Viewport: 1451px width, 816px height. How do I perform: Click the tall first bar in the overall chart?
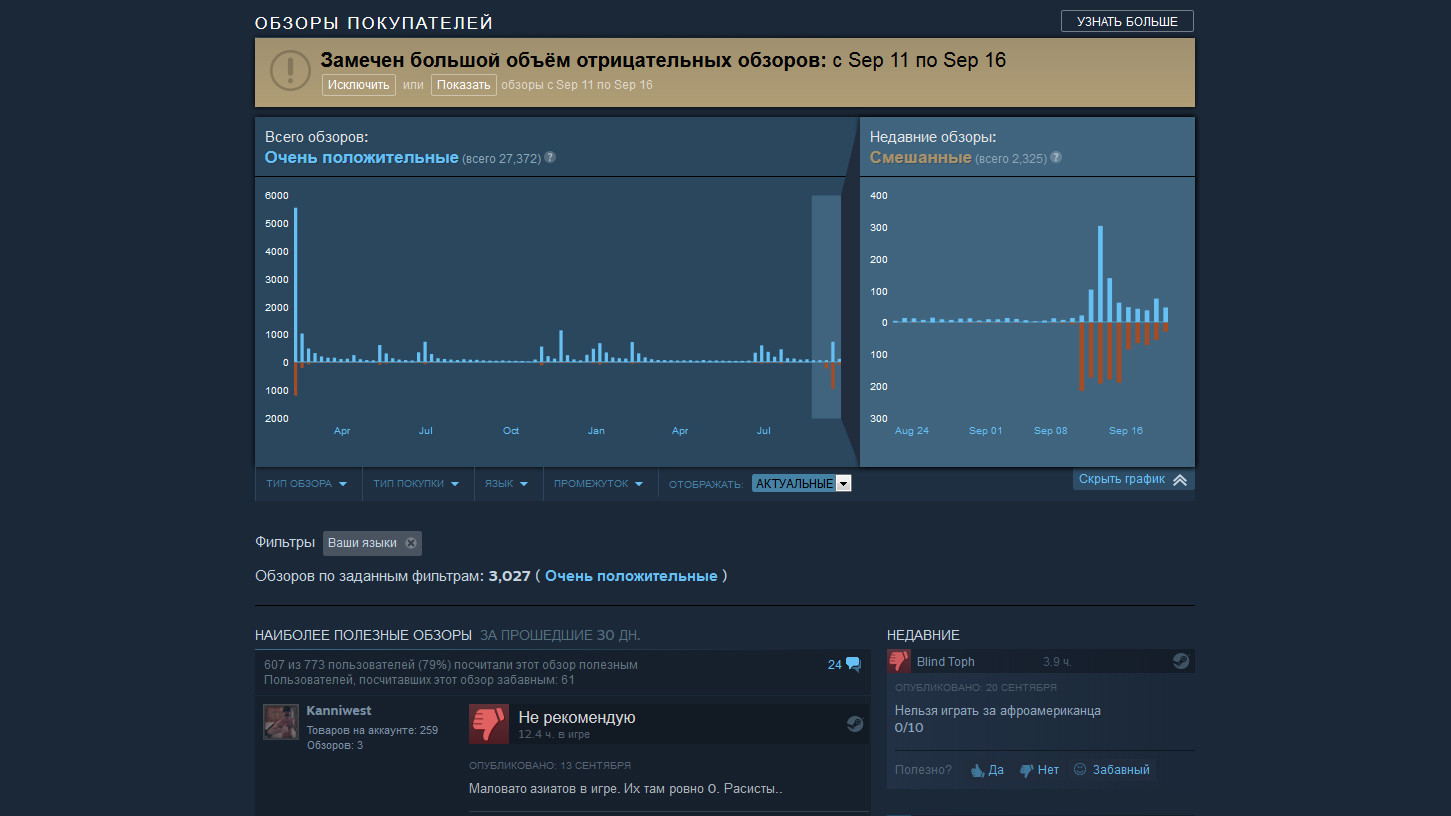point(295,285)
